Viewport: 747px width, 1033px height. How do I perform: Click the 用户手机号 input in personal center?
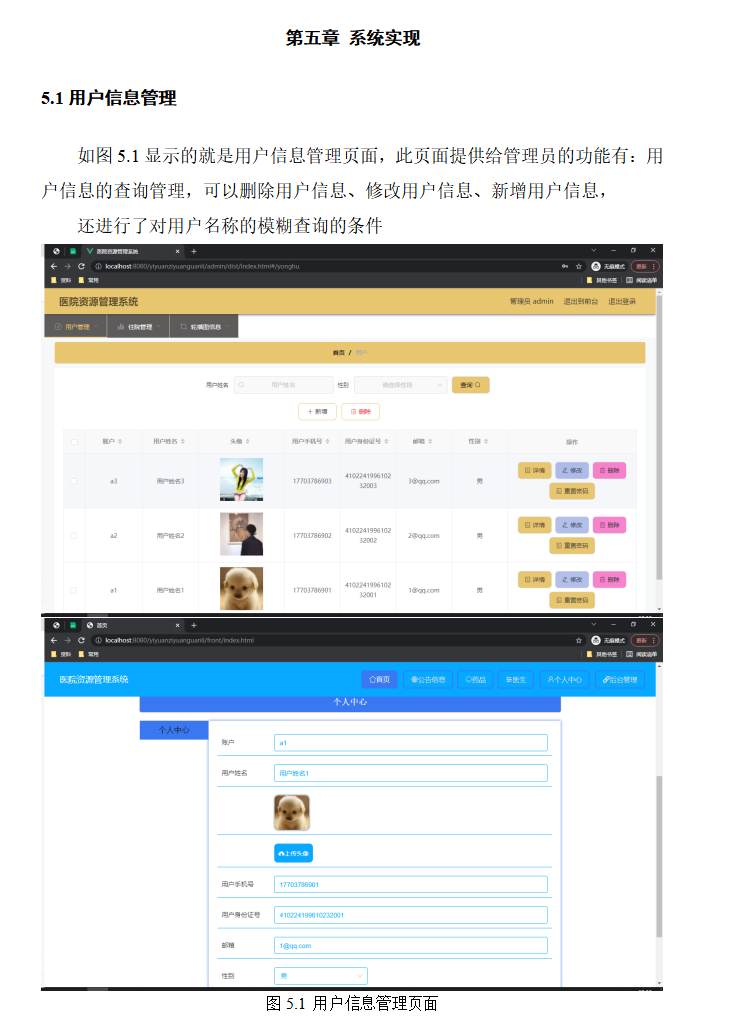coord(410,884)
